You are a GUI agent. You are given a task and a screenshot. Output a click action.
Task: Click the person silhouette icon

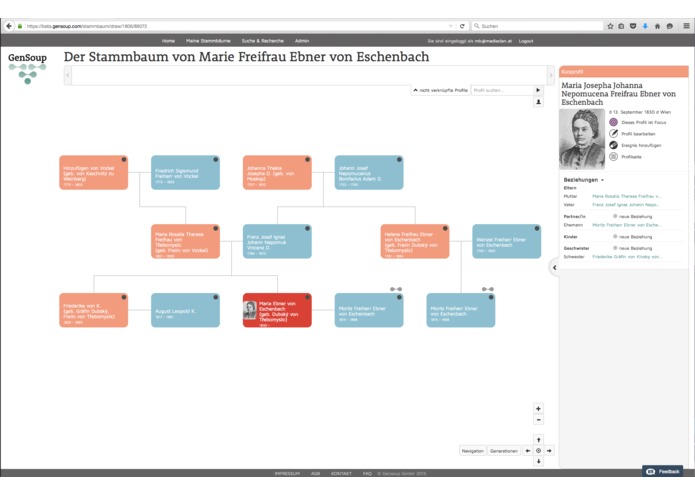click(538, 102)
